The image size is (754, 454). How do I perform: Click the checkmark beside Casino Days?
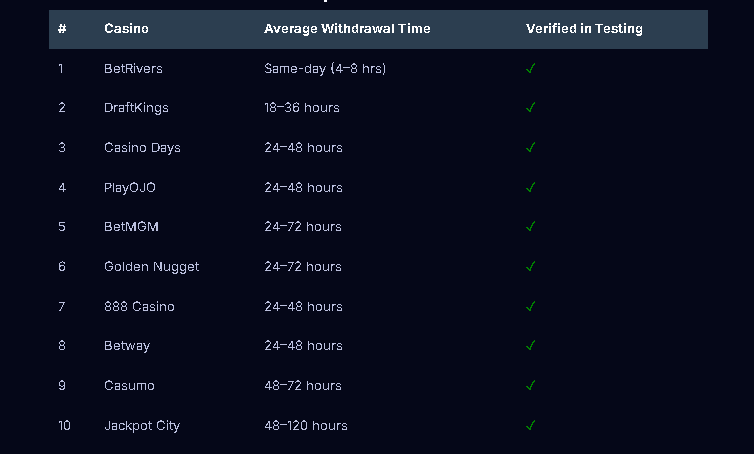coord(531,147)
